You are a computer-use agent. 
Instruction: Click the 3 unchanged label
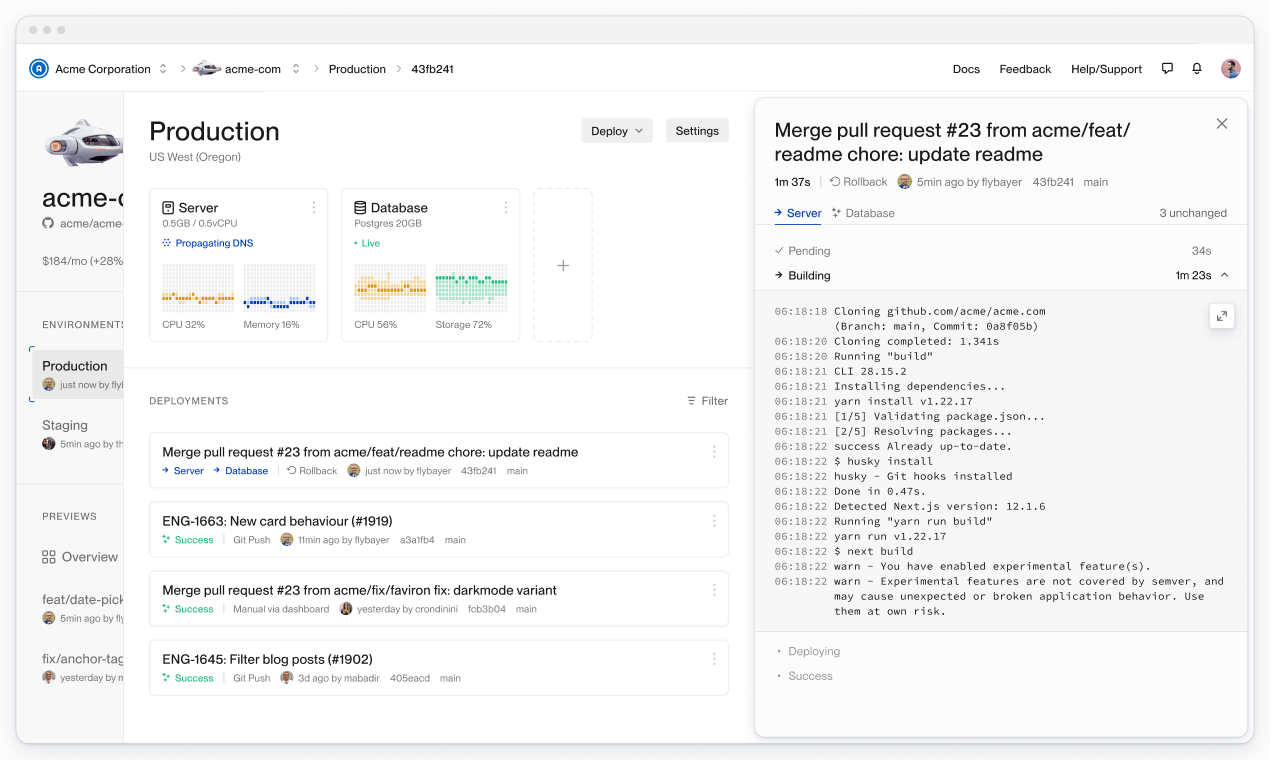coord(1193,213)
